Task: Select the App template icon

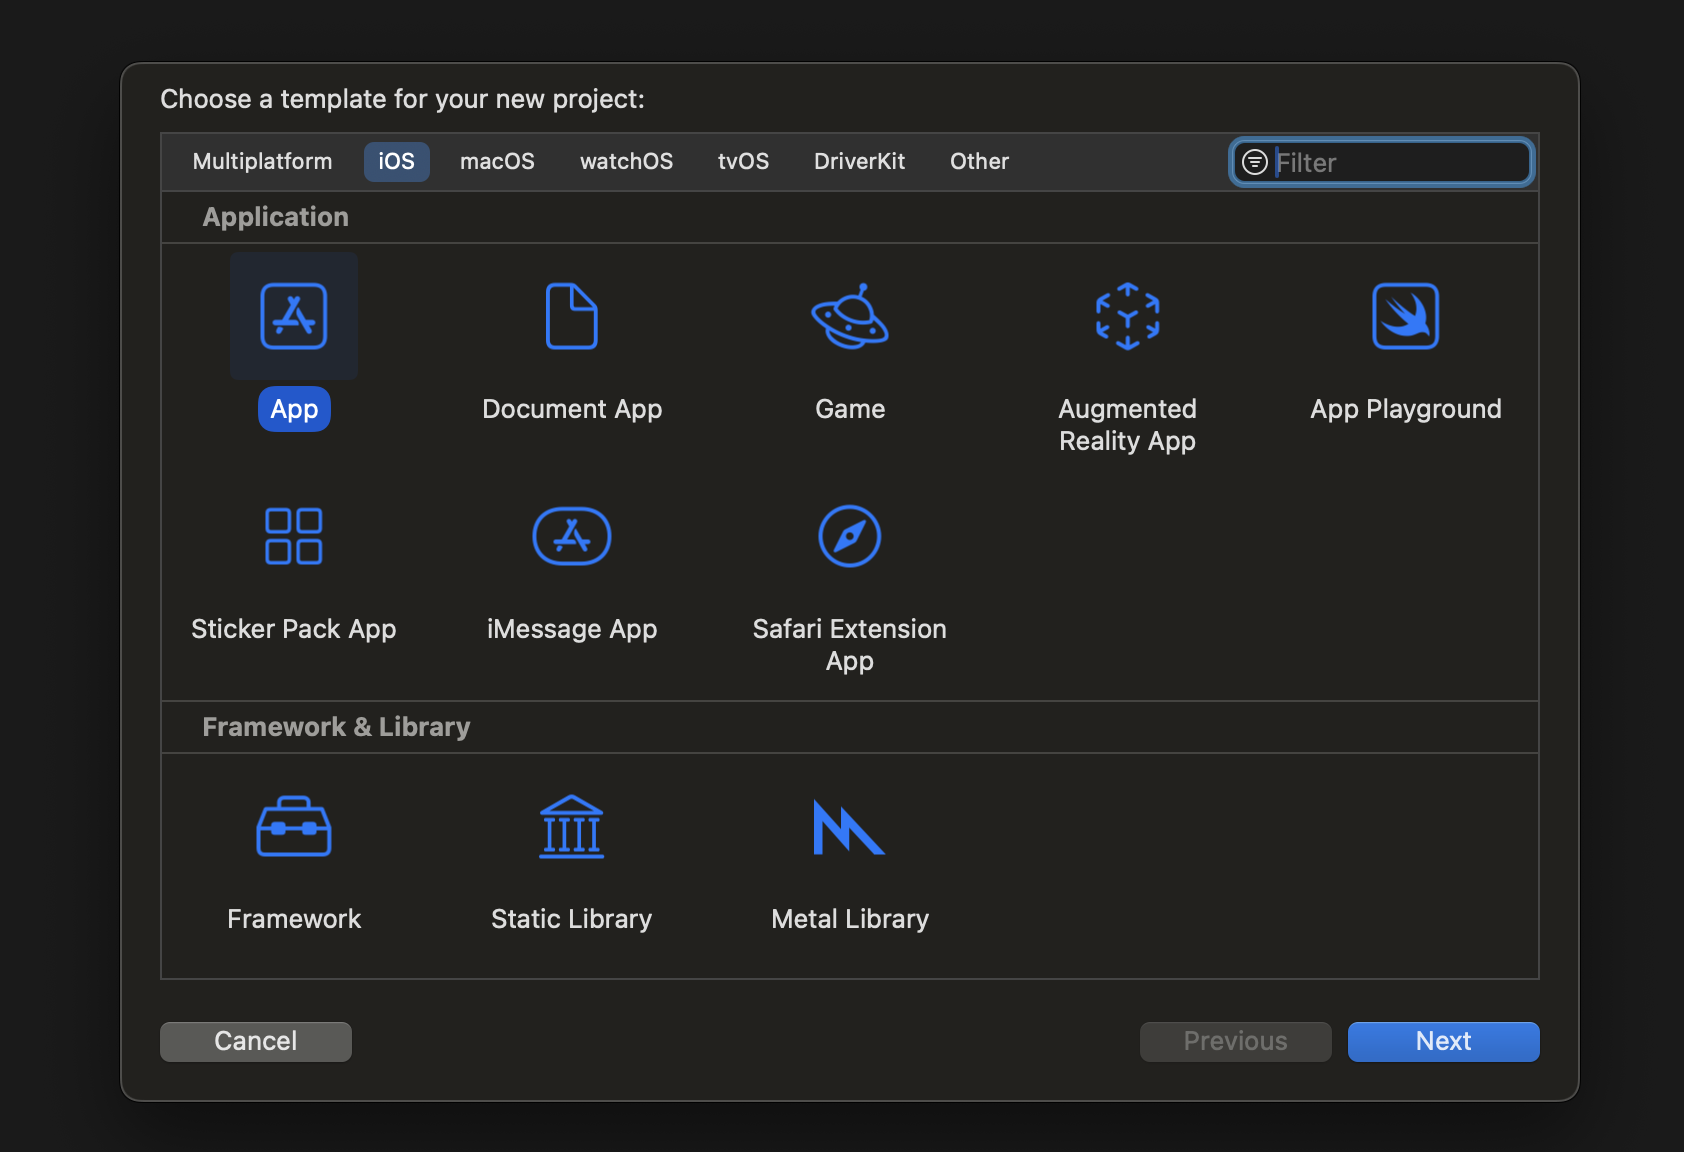Action: tap(294, 316)
